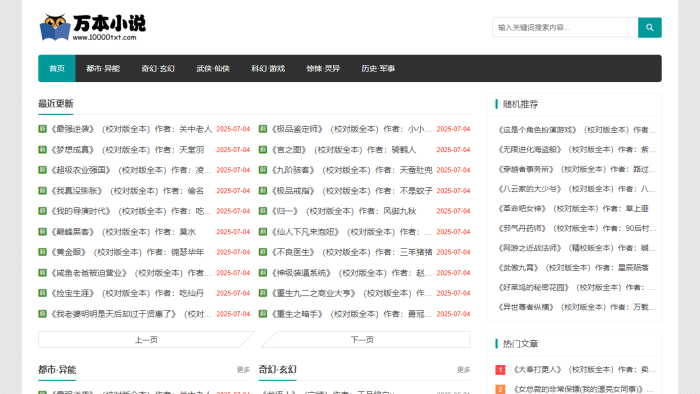Open the novel 《最强逆袭》 by 关中老人
Viewport: 700px width, 394px height.
tap(131, 129)
